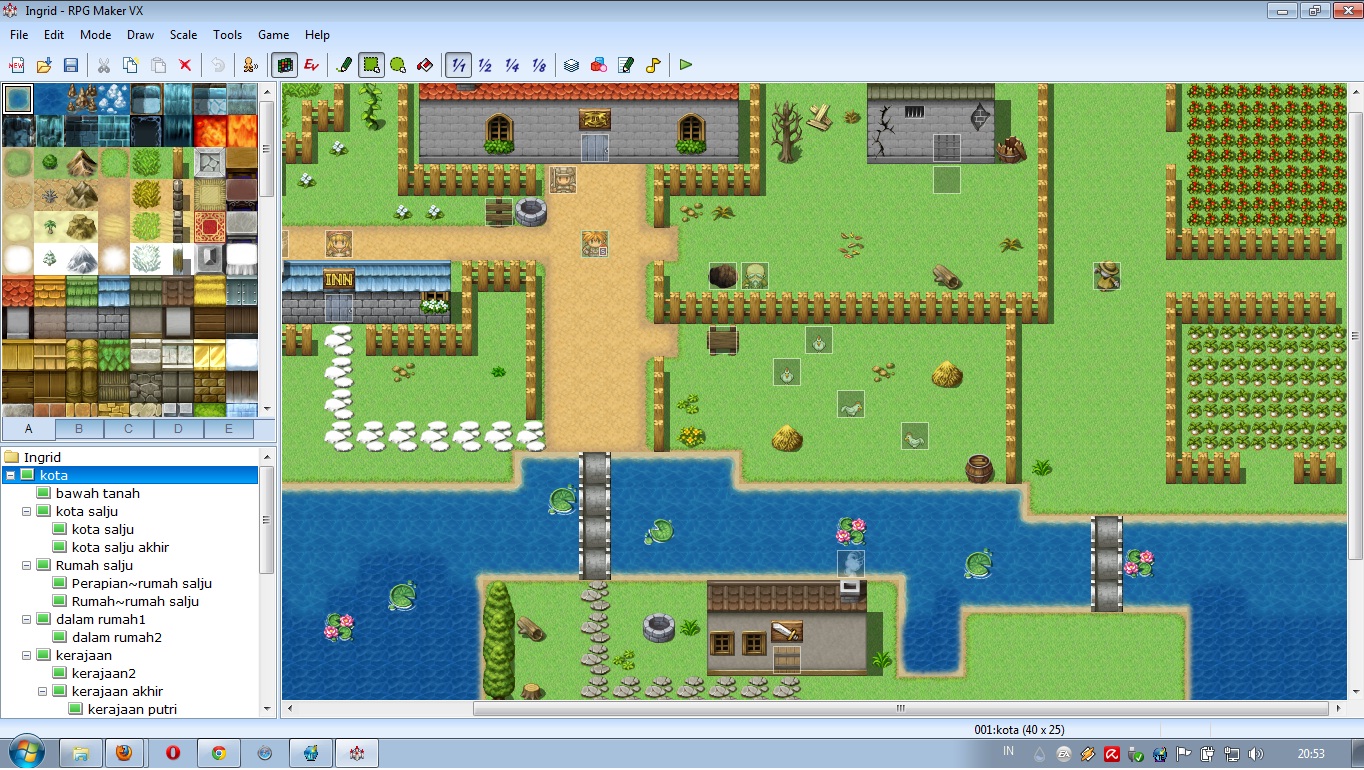Open Windows Explorer from the taskbar
The width and height of the screenshot is (1364, 770).
click(x=81, y=752)
